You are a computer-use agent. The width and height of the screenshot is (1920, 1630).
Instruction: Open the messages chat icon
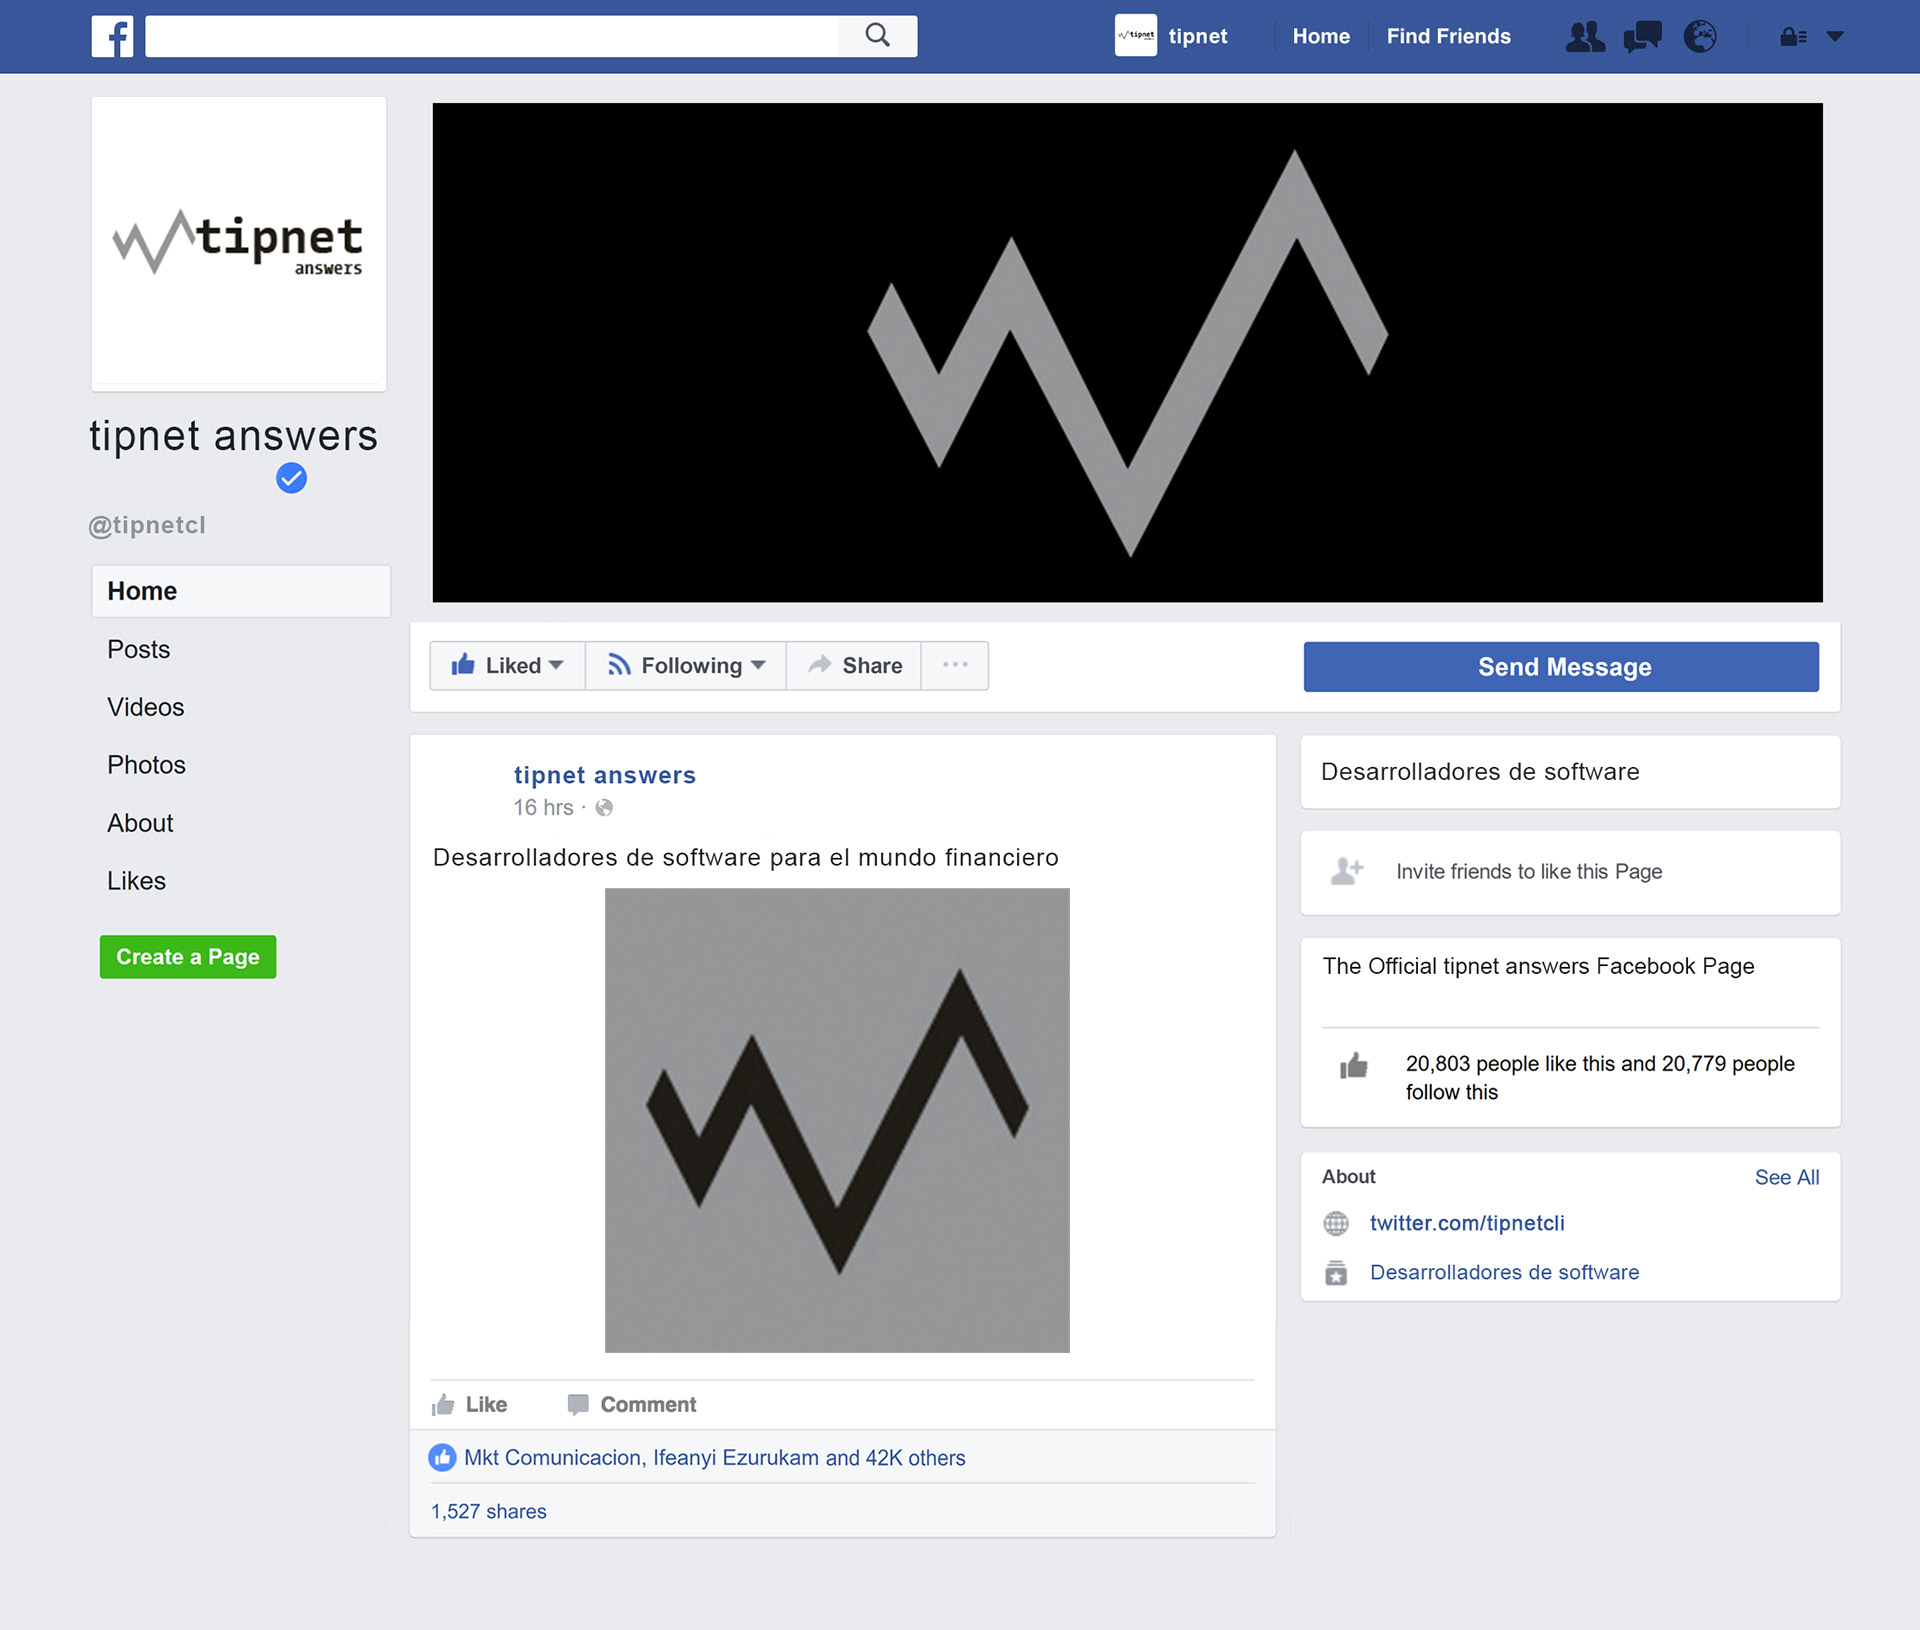click(1642, 37)
